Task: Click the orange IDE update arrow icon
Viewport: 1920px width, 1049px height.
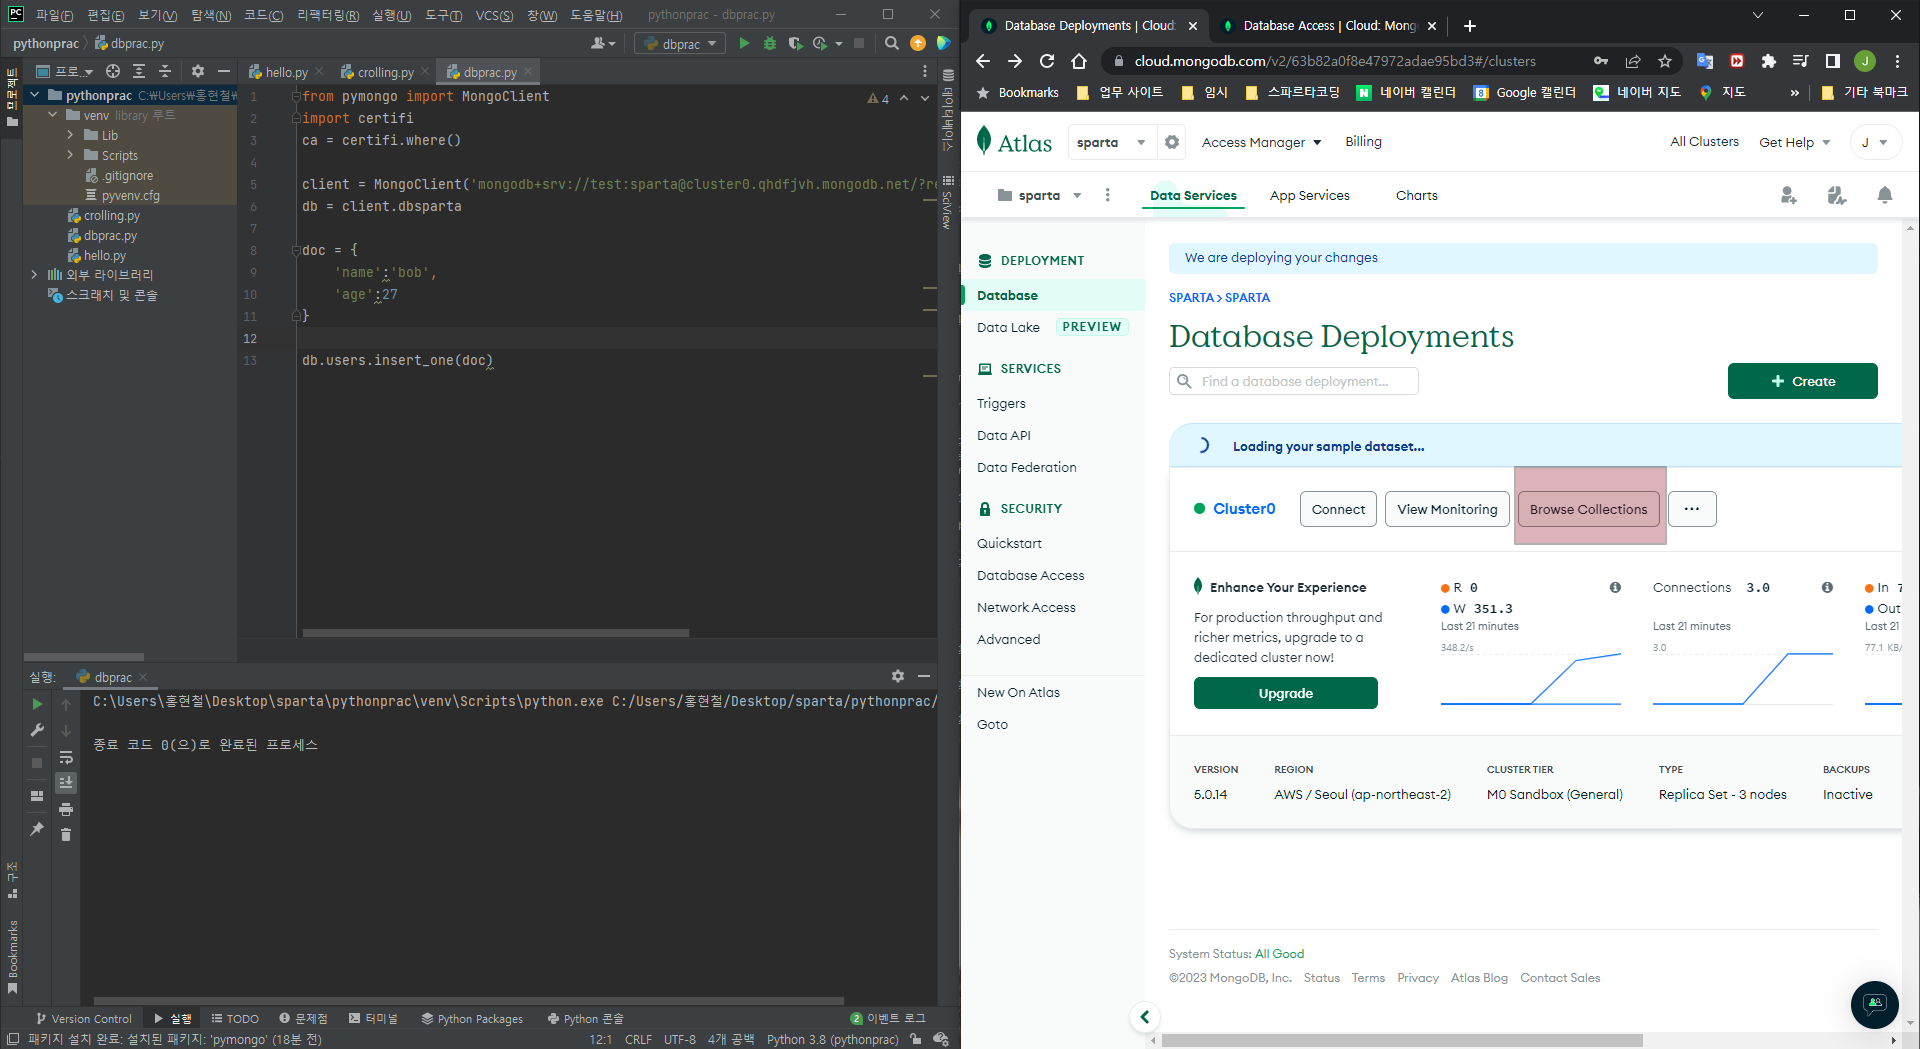Action: (918, 43)
